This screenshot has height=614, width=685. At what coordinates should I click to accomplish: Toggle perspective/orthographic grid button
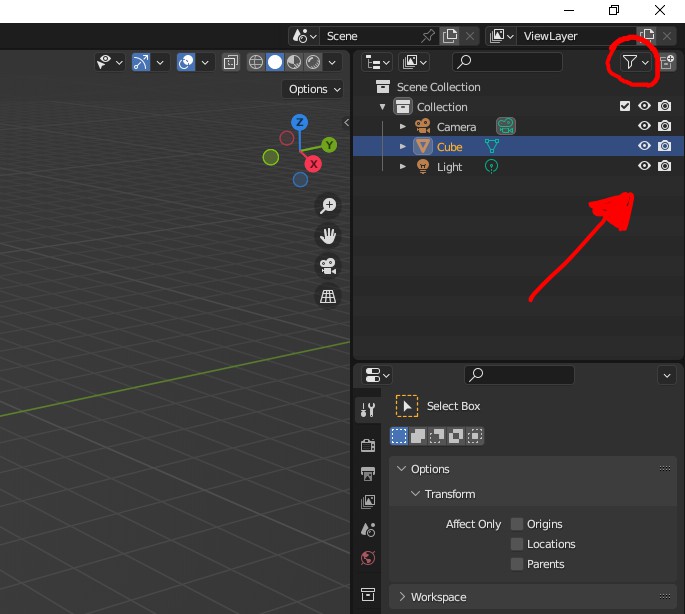click(328, 296)
